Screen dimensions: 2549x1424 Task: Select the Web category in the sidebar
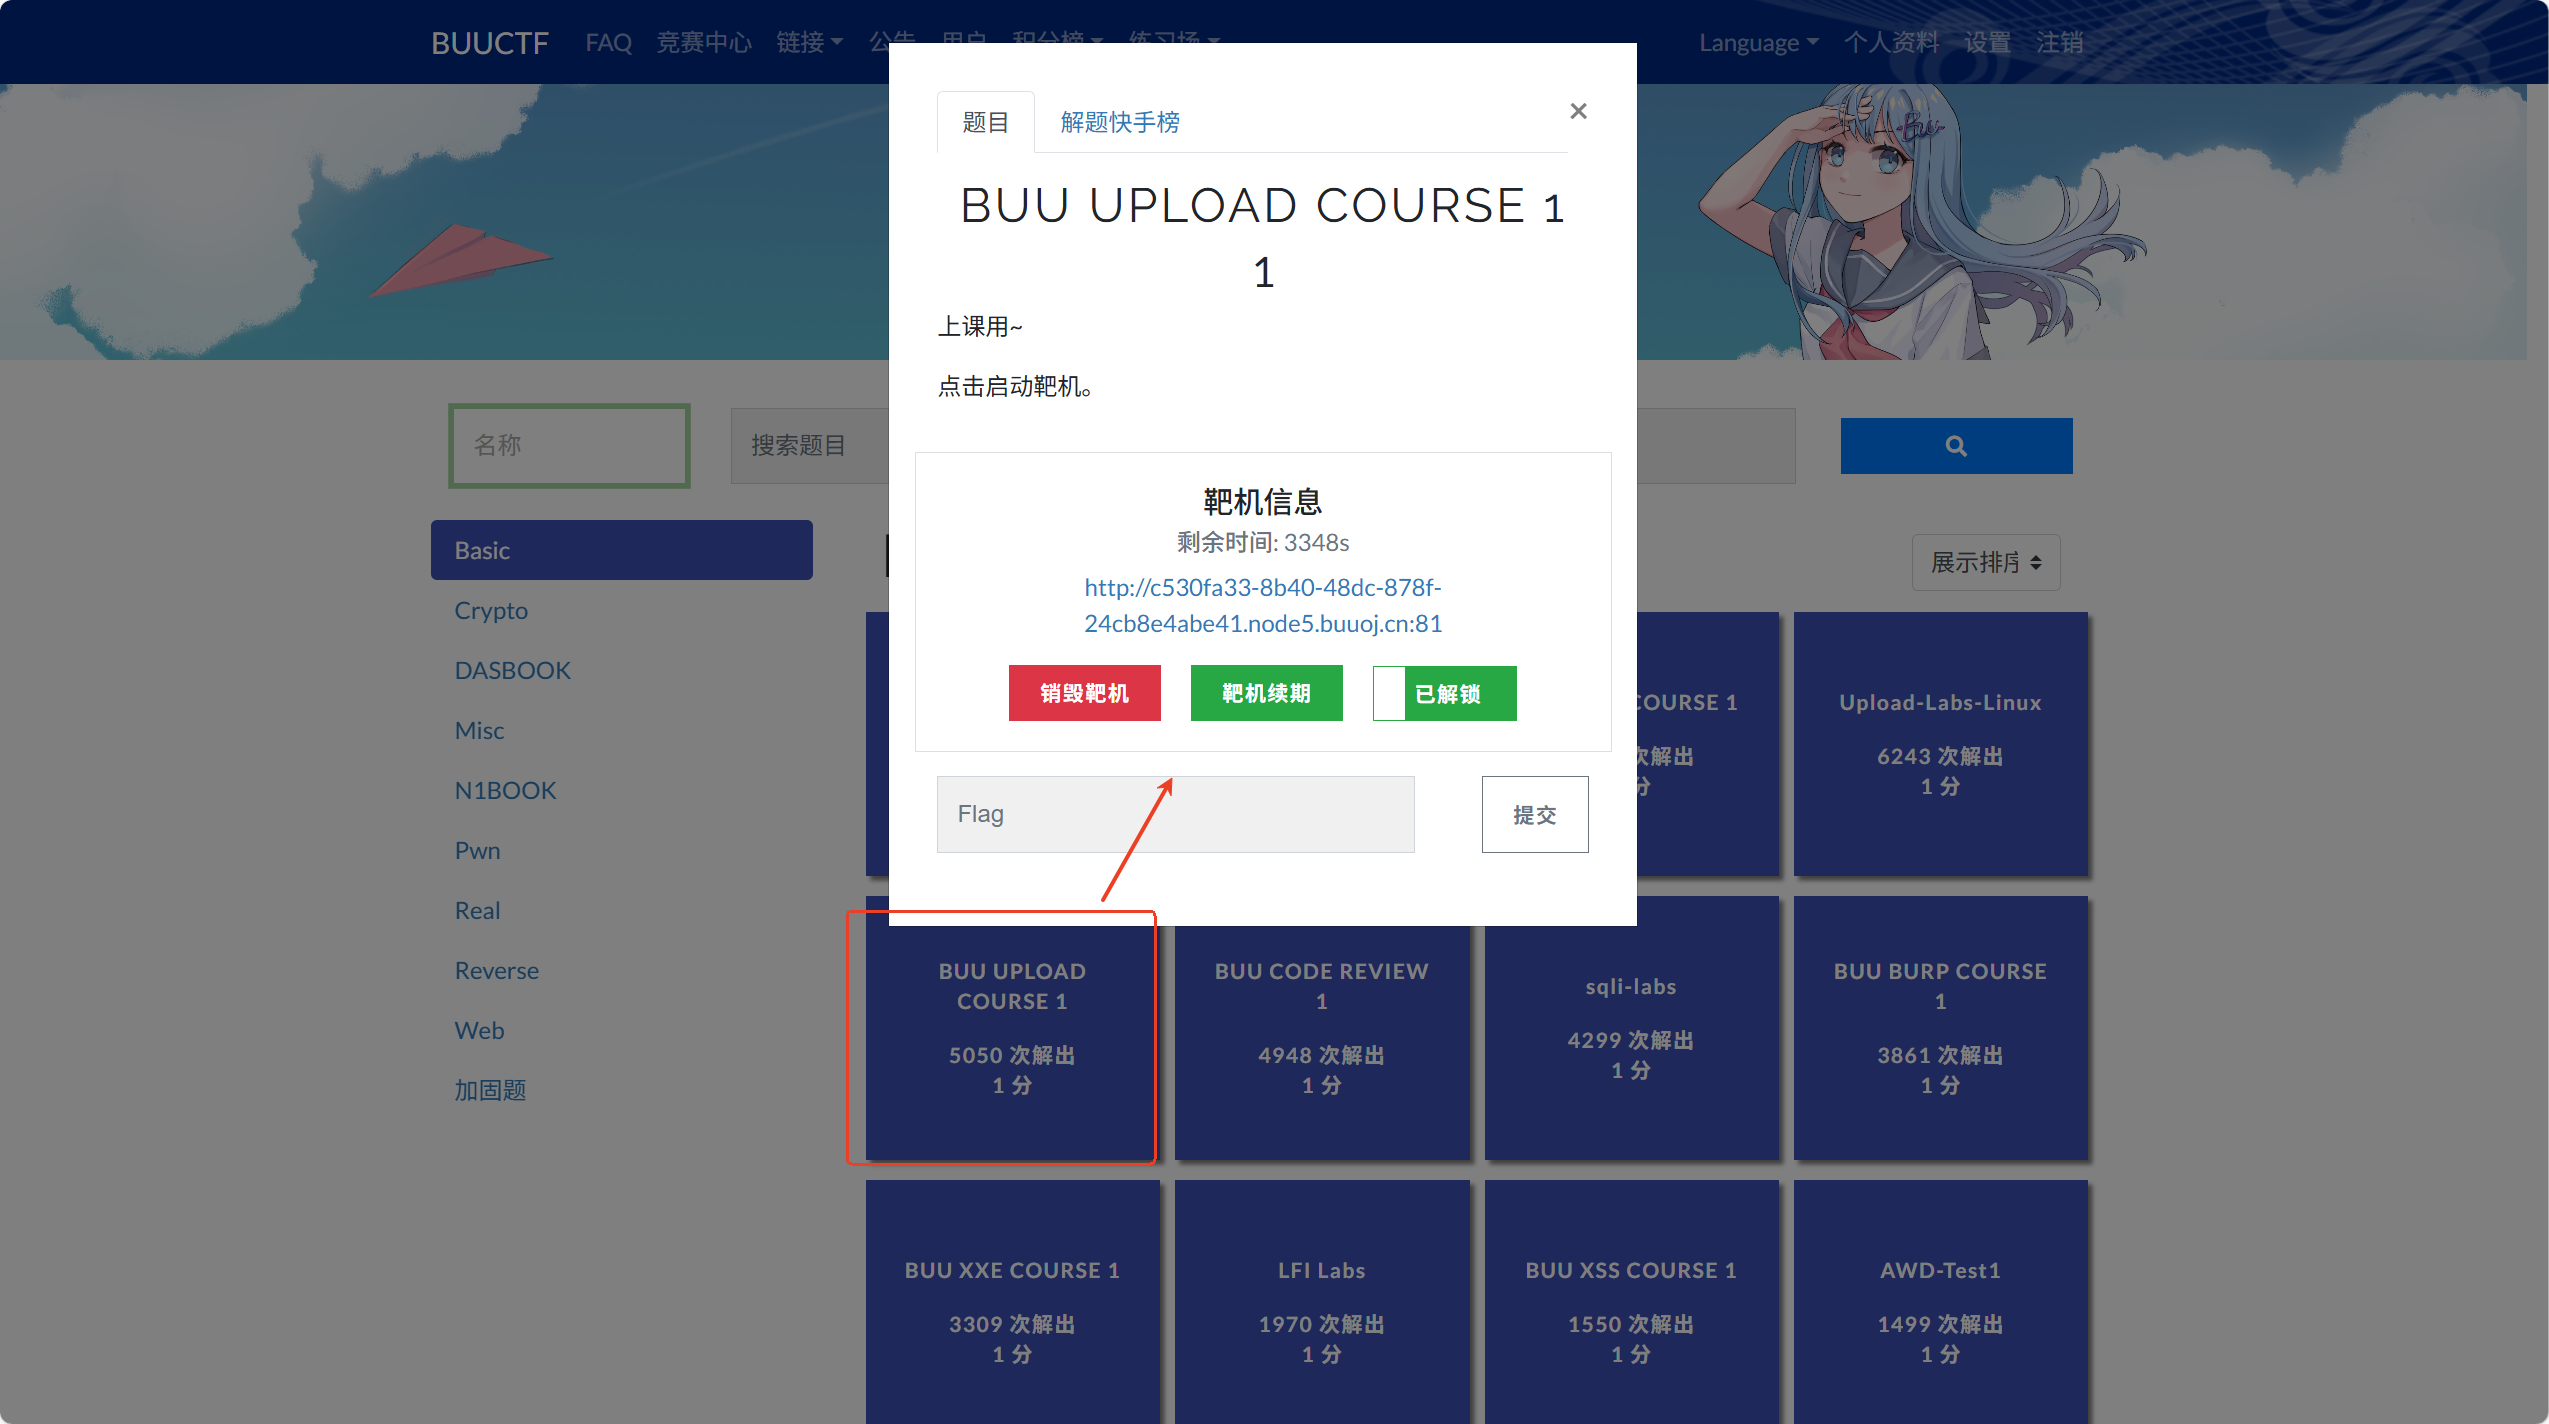[479, 1029]
